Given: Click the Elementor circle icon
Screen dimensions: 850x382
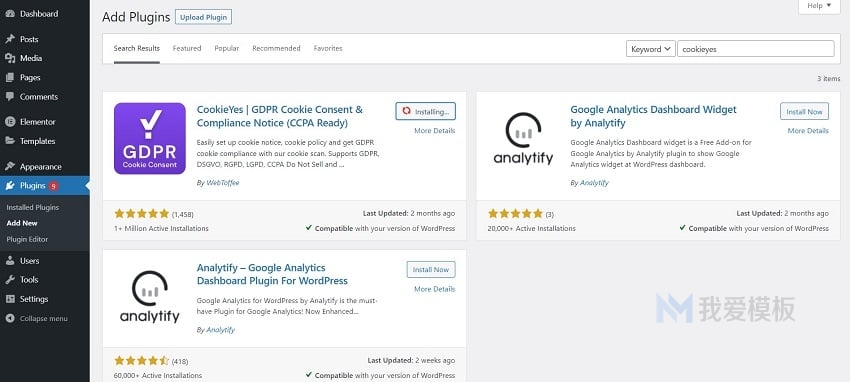Looking at the screenshot, I should tap(10, 122).
